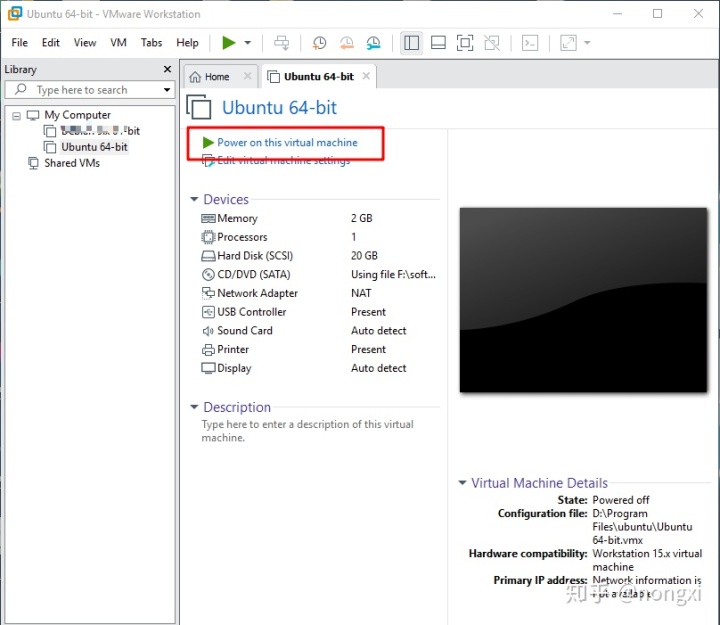Image resolution: width=720 pixels, height=625 pixels.
Task: Open the File menu
Action: [20, 43]
